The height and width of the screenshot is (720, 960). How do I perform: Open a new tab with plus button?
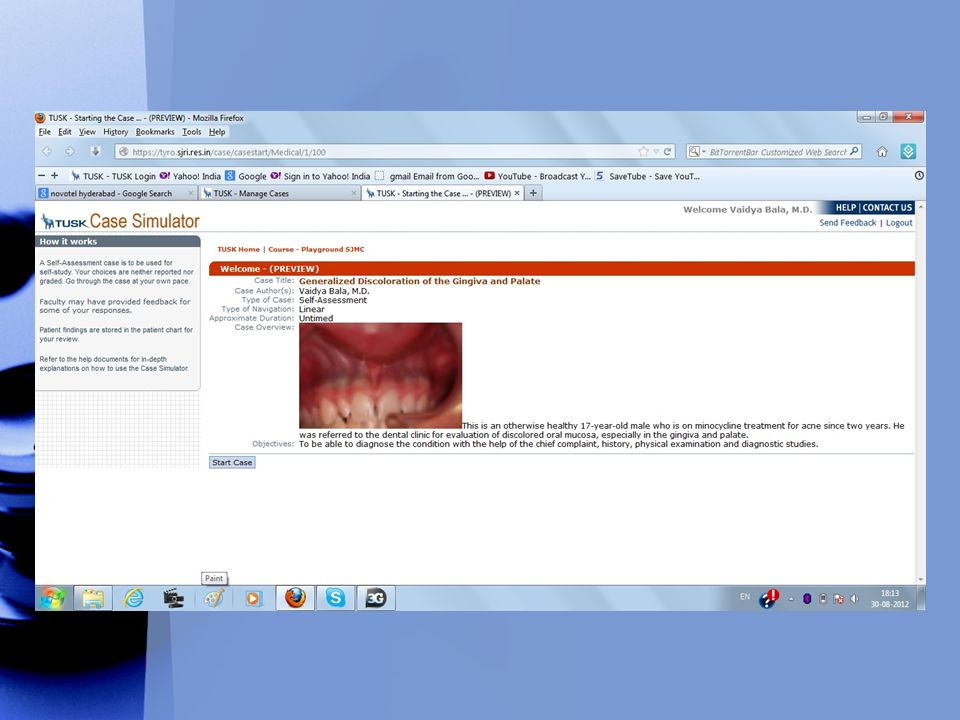[x=533, y=193]
